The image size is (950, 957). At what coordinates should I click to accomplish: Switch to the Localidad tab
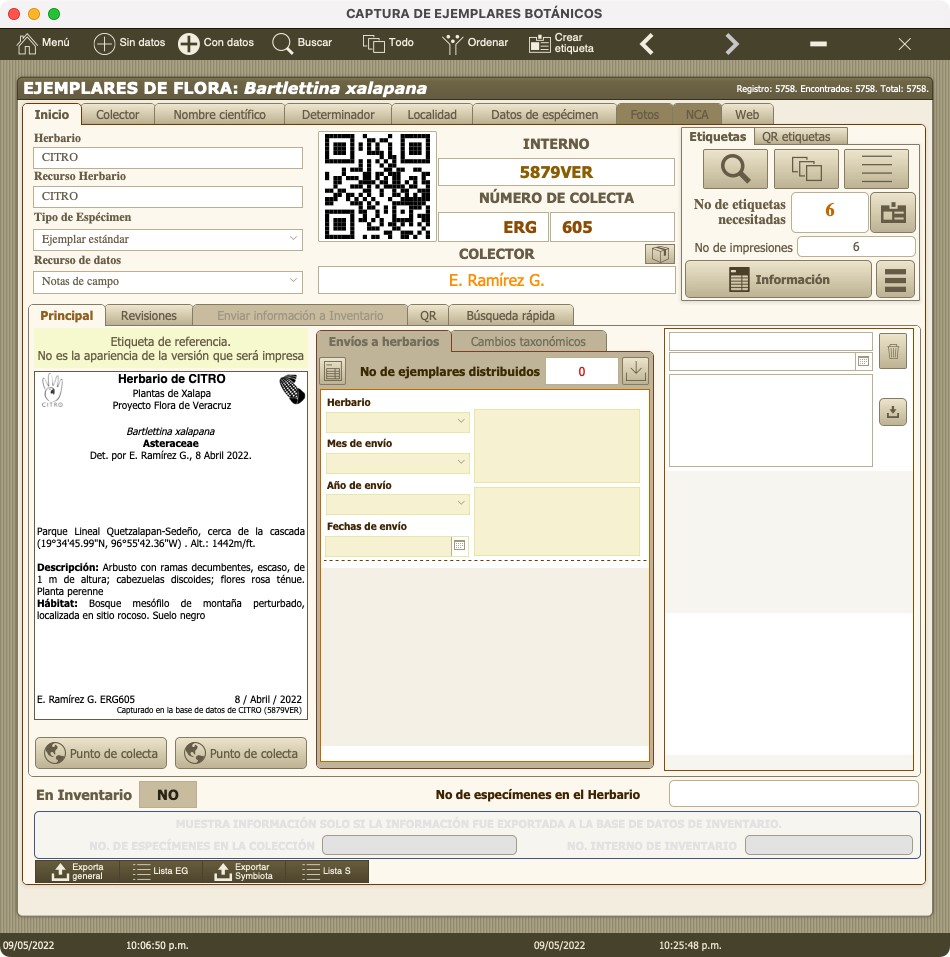(432, 115)
